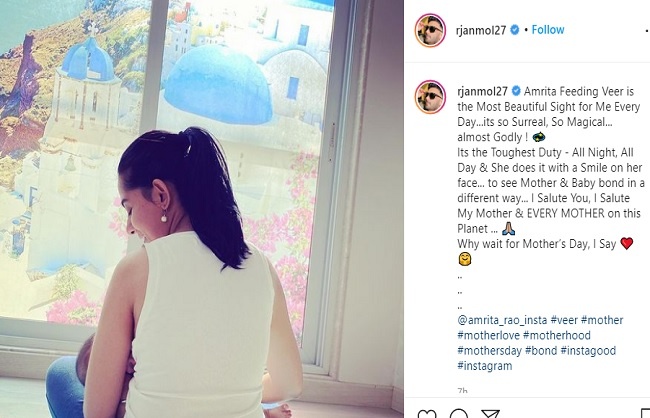This screenshot has width=650, height=418.
Task: Open the #instagood hashtag
Action: pos(588,351)
